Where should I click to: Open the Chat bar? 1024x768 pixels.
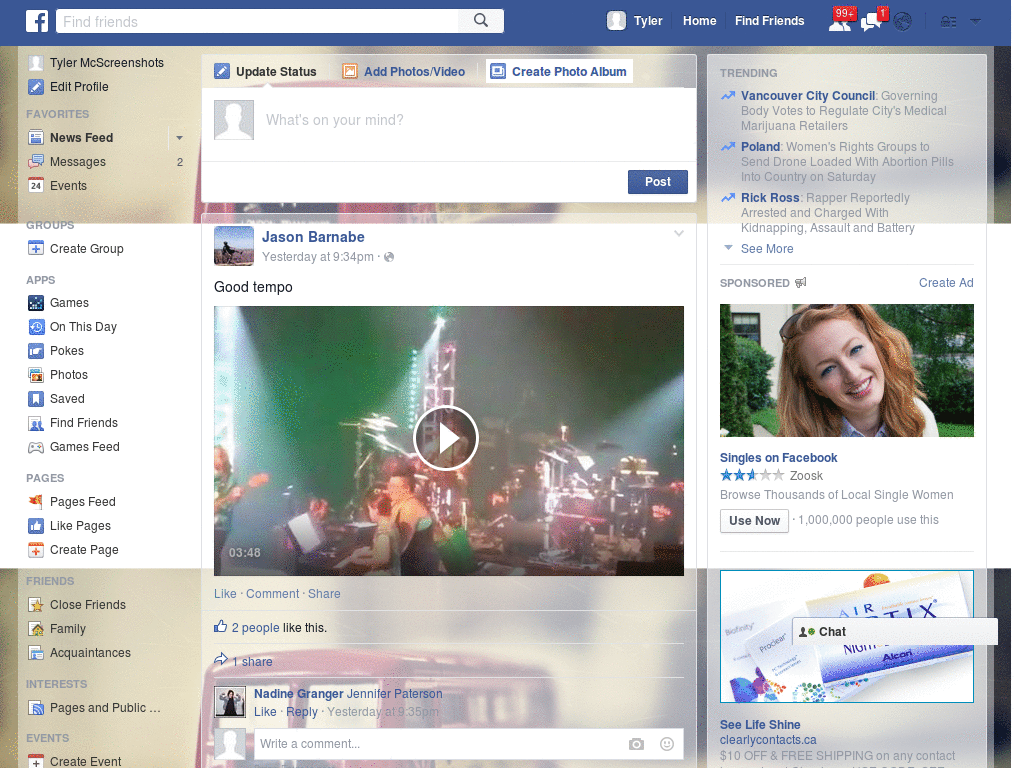tap(895, 632)
